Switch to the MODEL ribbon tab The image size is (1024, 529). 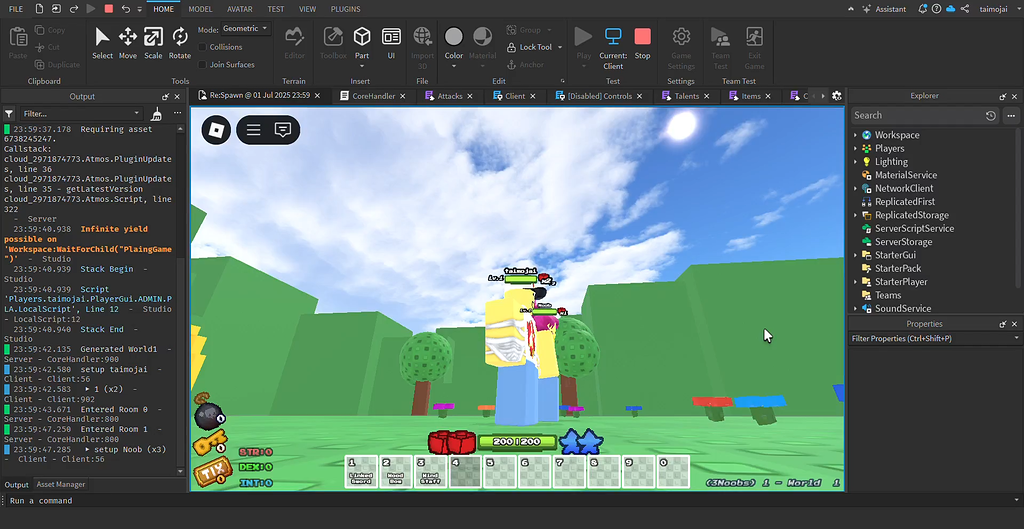pos(200,9)
